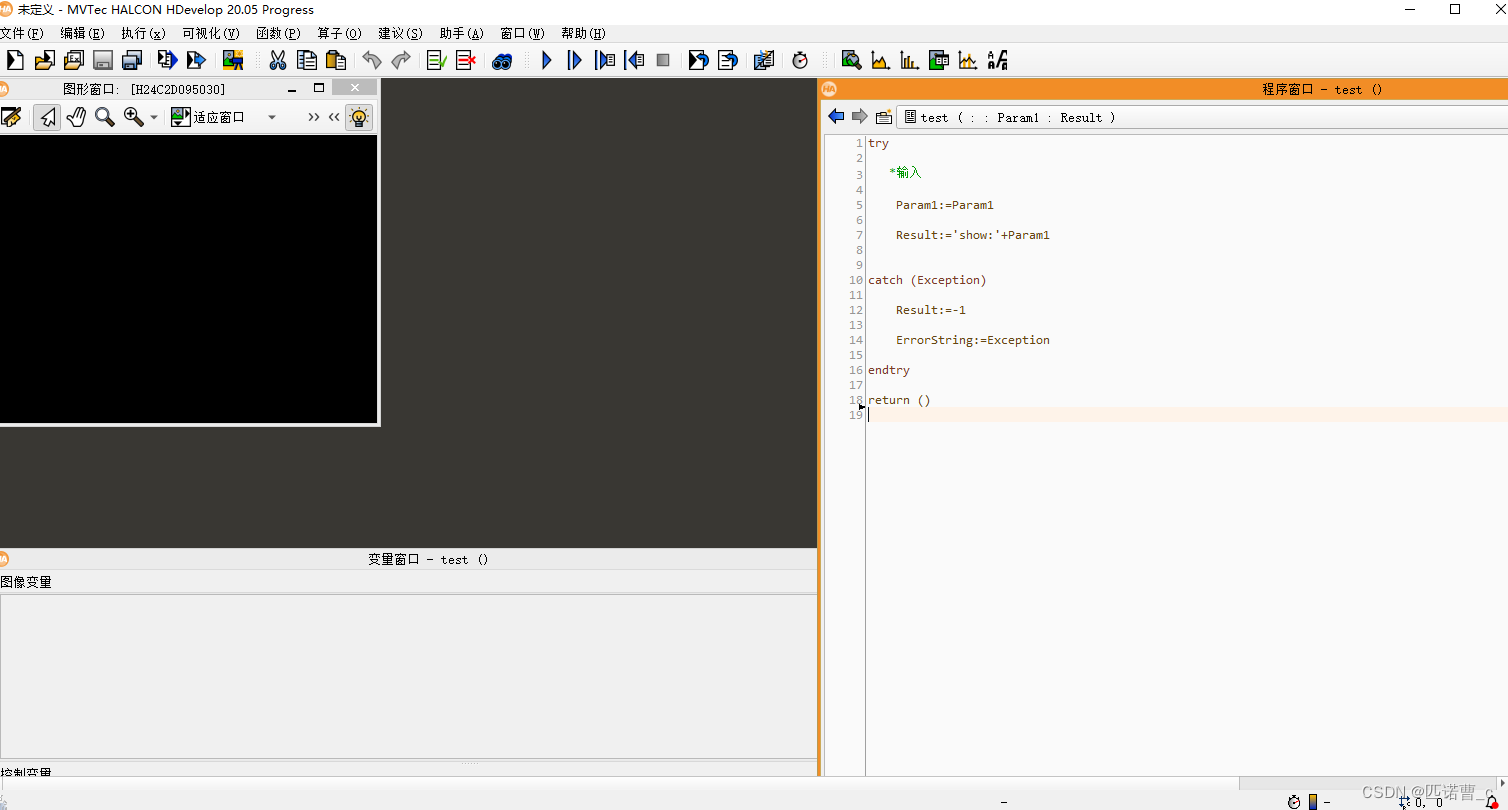Open the OCR training file browser icon
This screenshot has height=810, width=1508.
997,60
